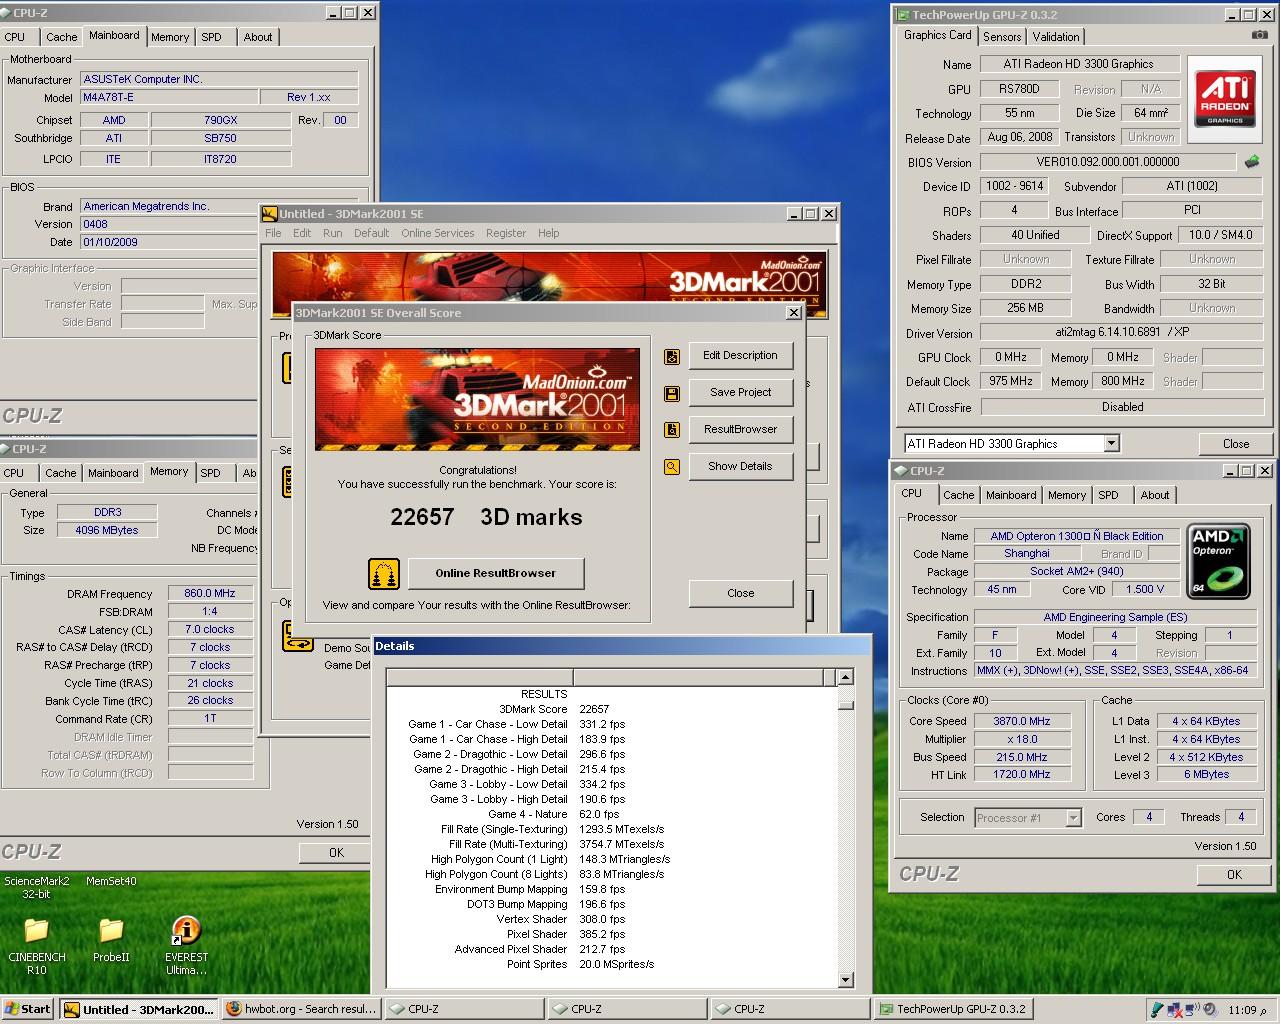Click TechPowerUp GPU-Z taskbar button

(952, 1009)
